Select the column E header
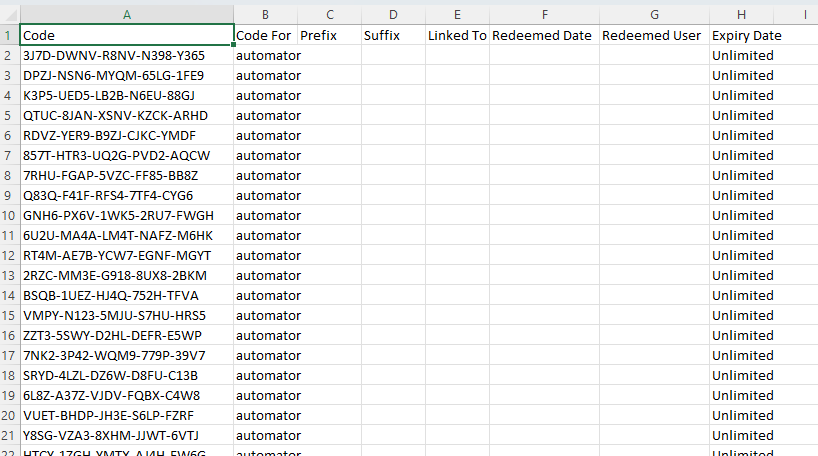818x456 pixels. (457, 14)
